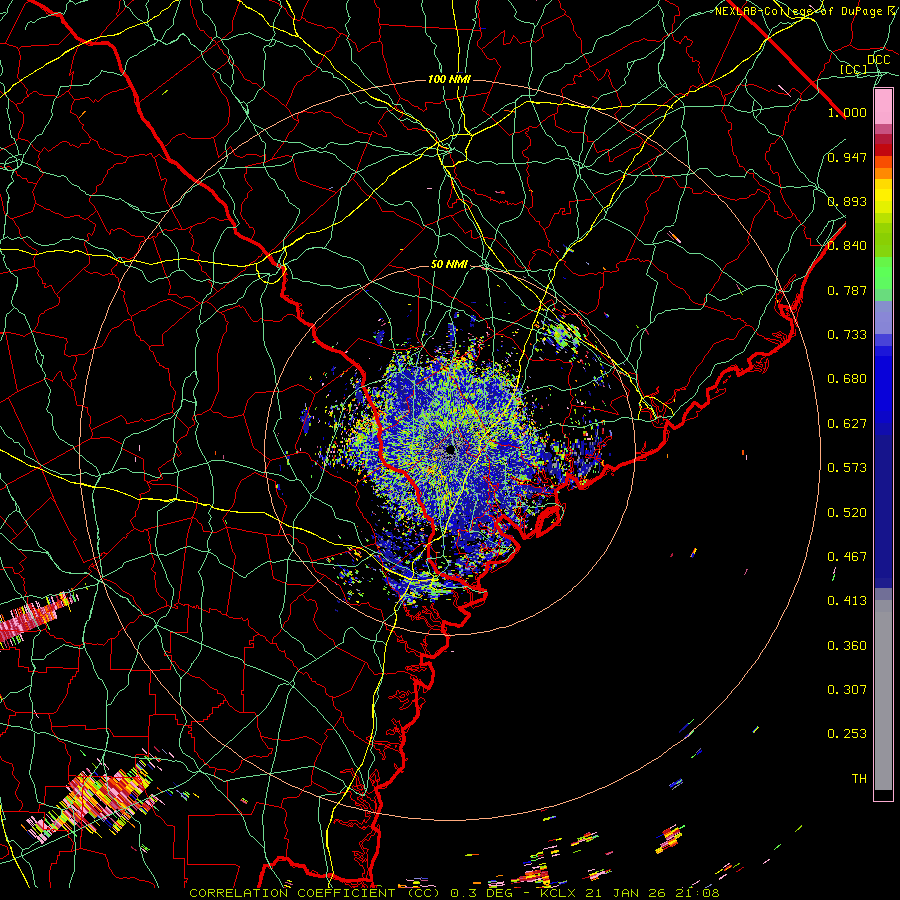Click the TH threshold label on the scale
900x900 pixels.
click(x=859, y=779)
